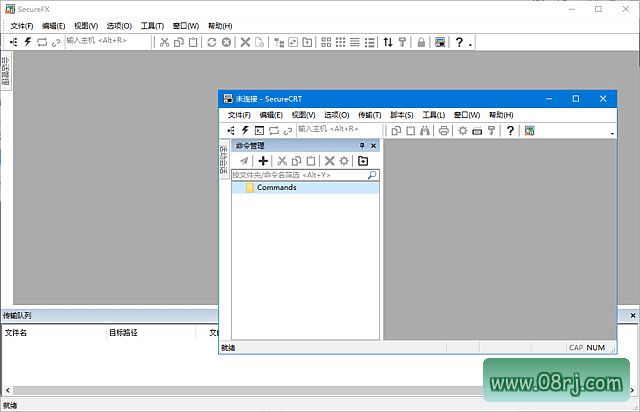The height and width of the screenshot is (412, 640).
Task: Click the help question mark in SecureCRT
Action: click(x=510, y=130)
